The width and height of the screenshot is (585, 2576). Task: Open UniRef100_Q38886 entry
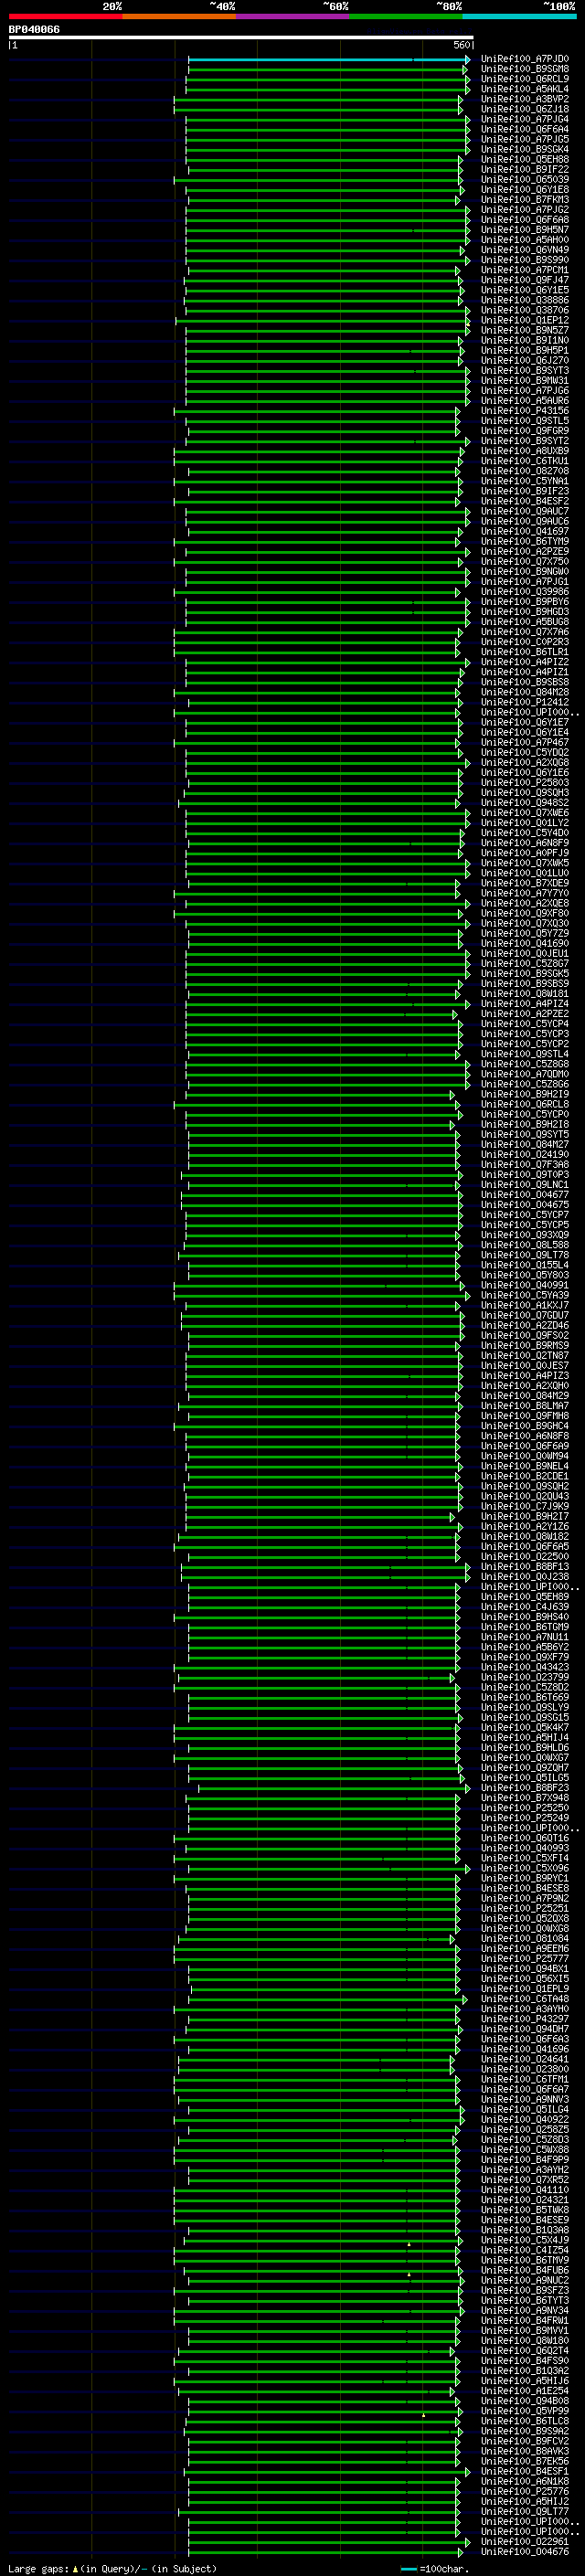[525, 300]
